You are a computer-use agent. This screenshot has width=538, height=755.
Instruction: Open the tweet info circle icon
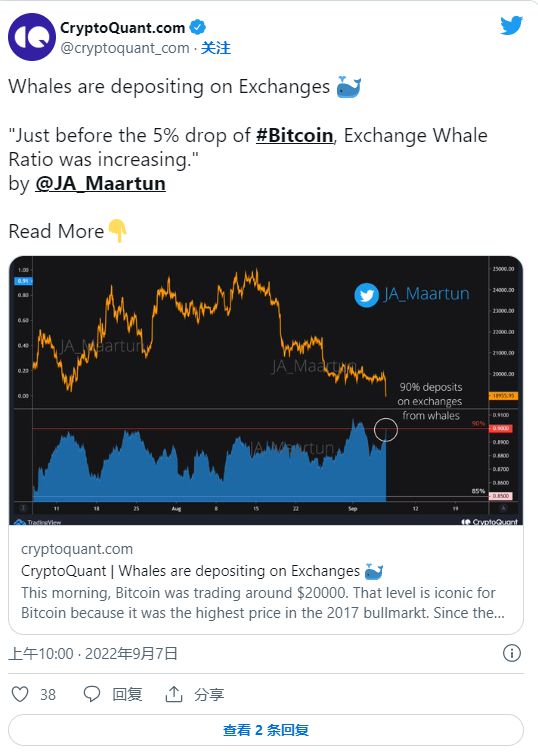click(512, 653)
